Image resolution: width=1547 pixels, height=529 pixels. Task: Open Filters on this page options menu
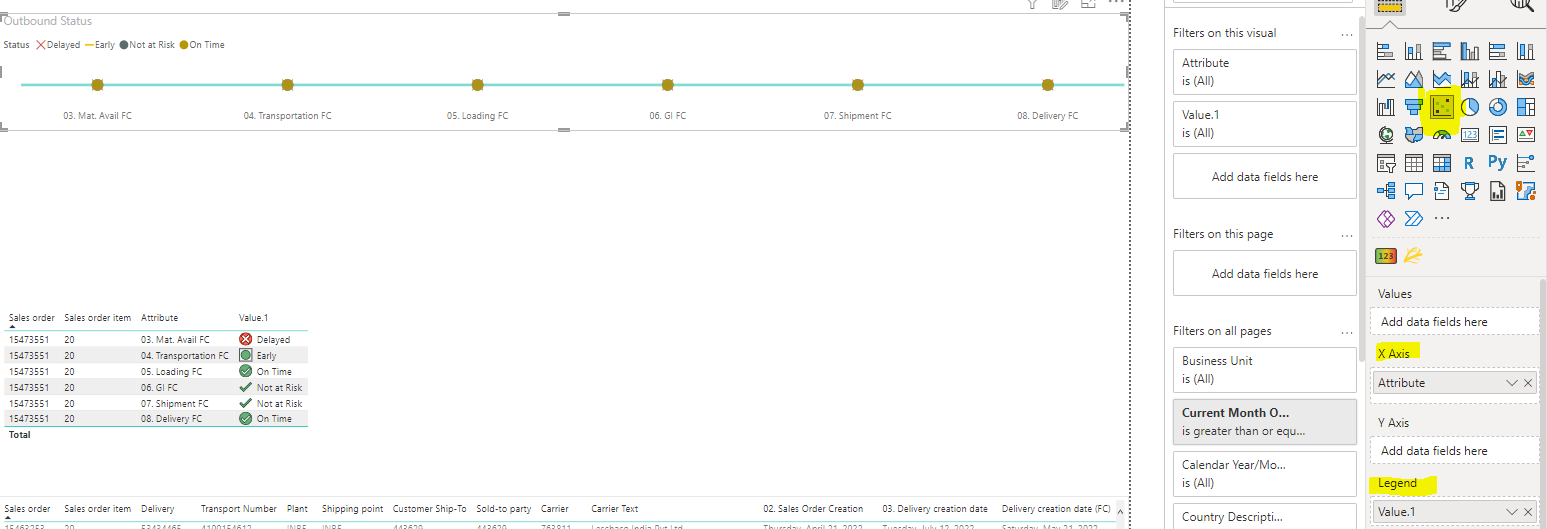pos(1347,235)
